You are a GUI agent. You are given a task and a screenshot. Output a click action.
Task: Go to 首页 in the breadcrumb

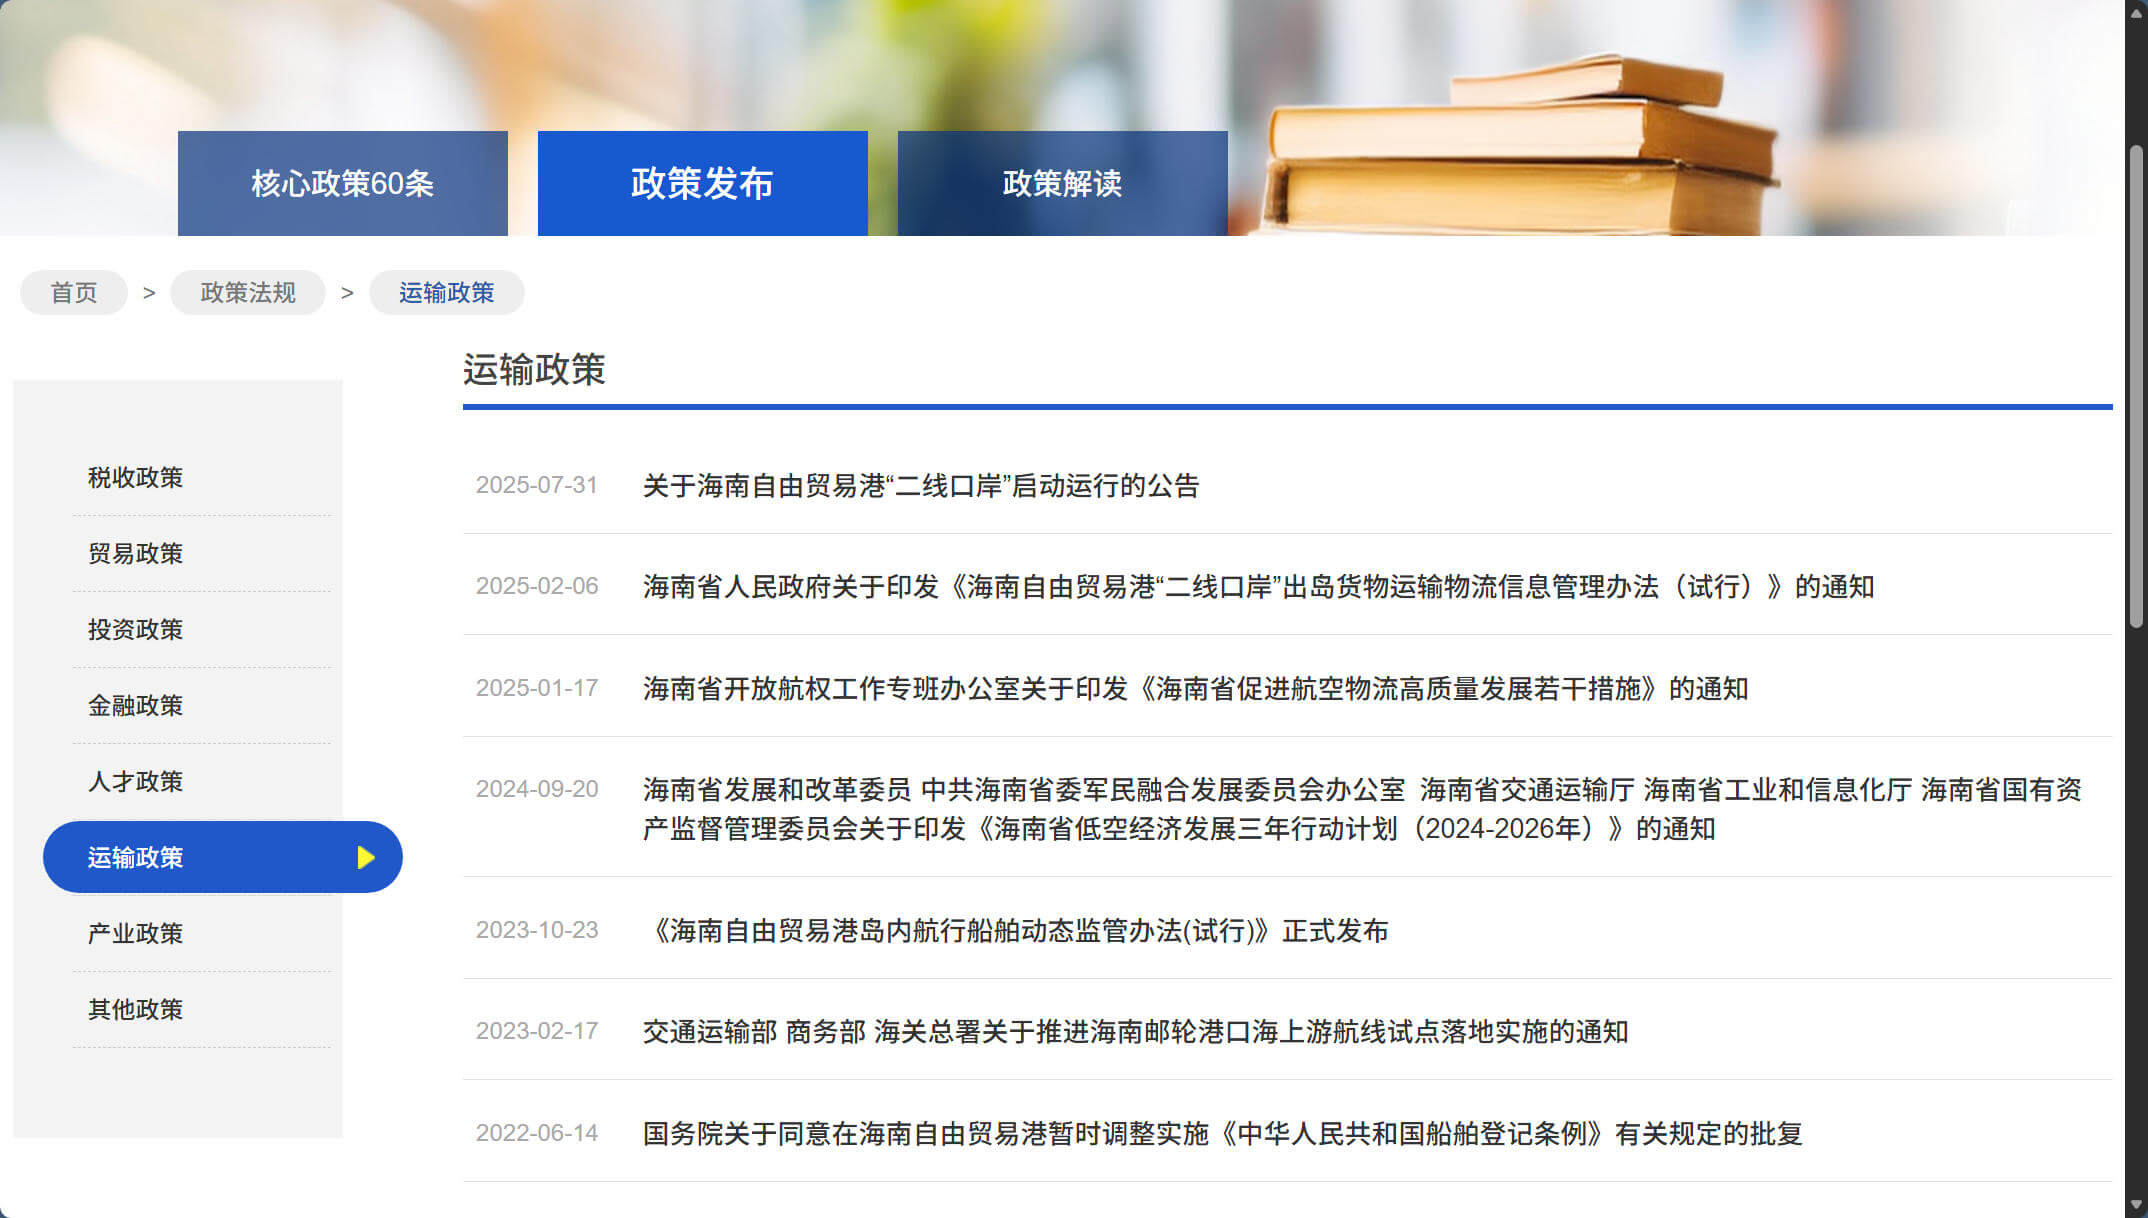74,293
